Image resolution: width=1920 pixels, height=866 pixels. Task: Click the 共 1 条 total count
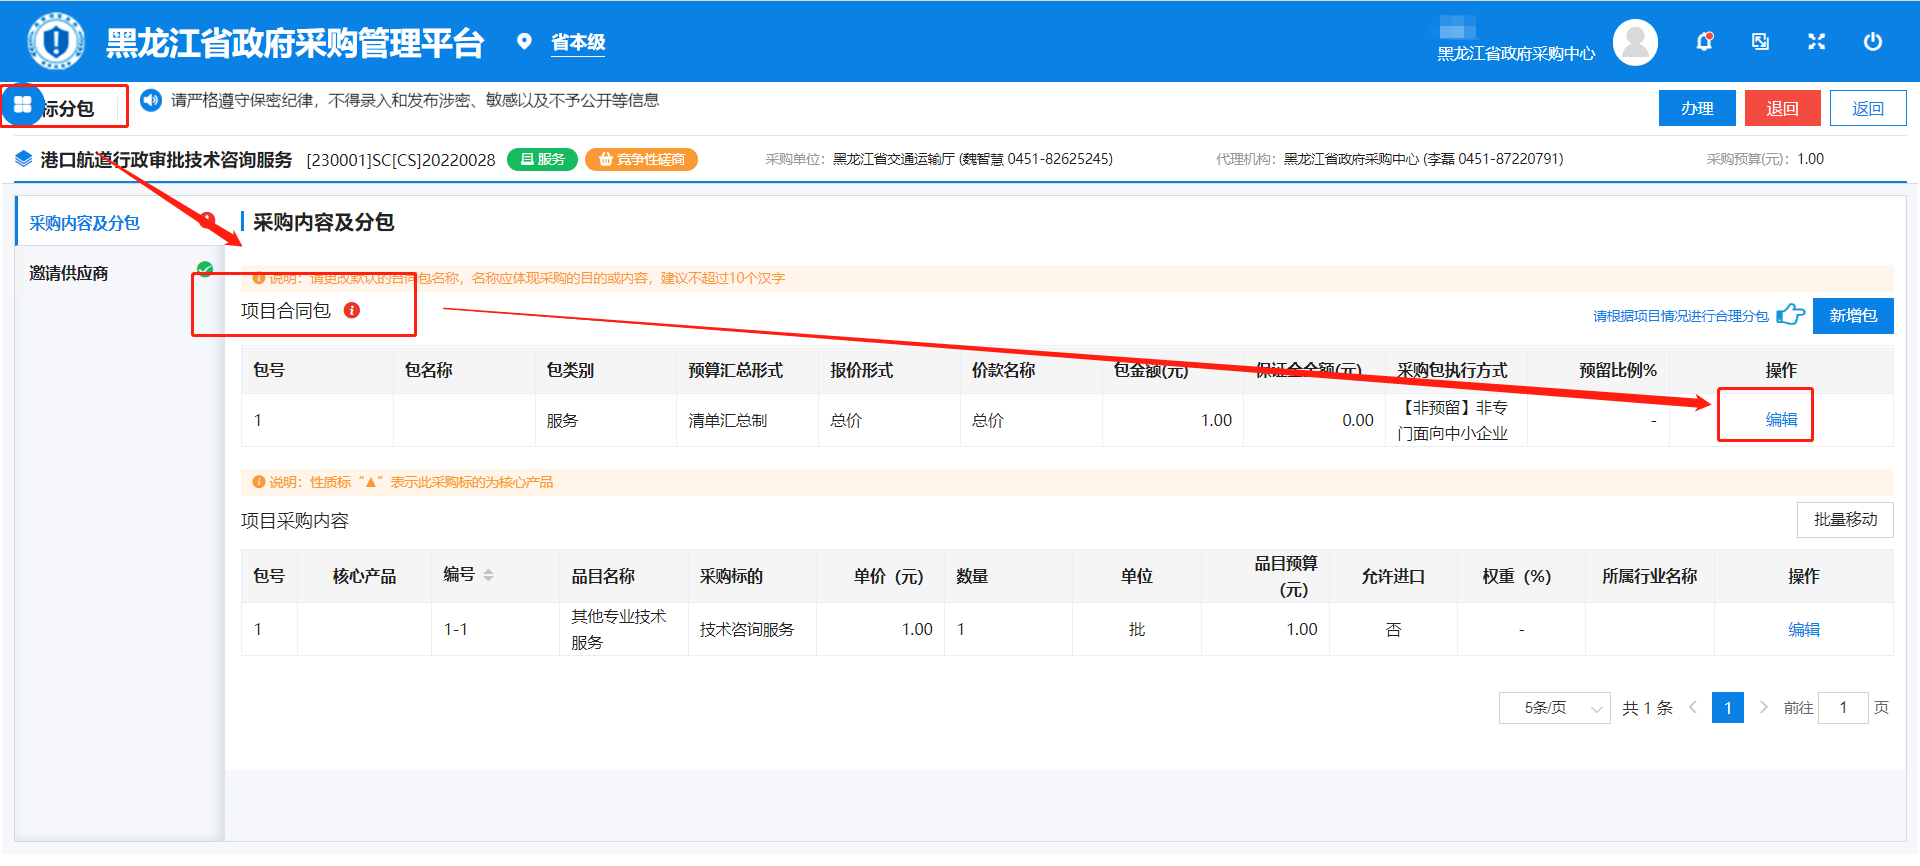click(x=1647, y=708)
